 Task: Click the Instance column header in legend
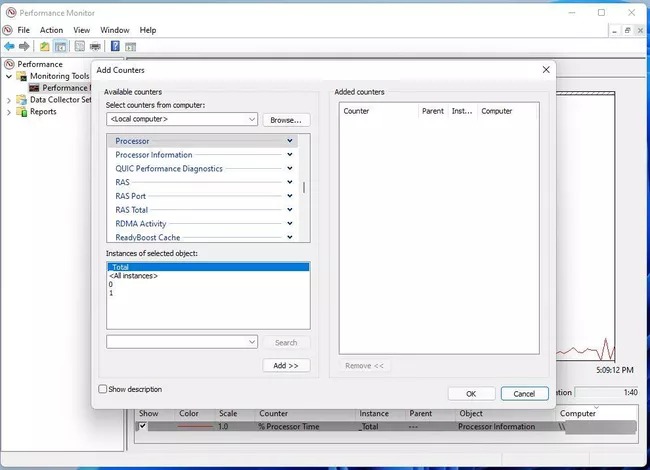coord(374,414)
